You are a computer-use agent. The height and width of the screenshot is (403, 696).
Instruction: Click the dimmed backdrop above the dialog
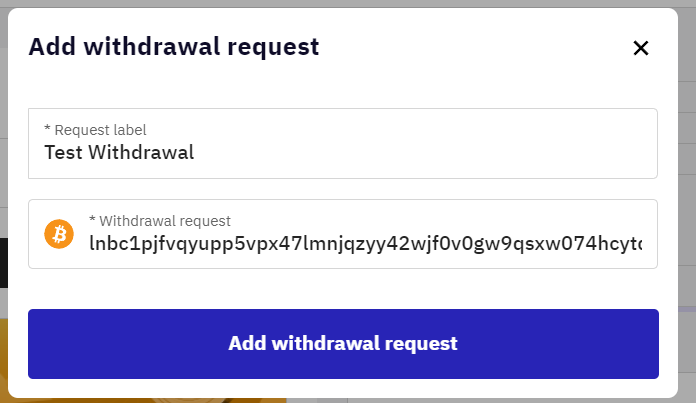click(x=348, y=4)
